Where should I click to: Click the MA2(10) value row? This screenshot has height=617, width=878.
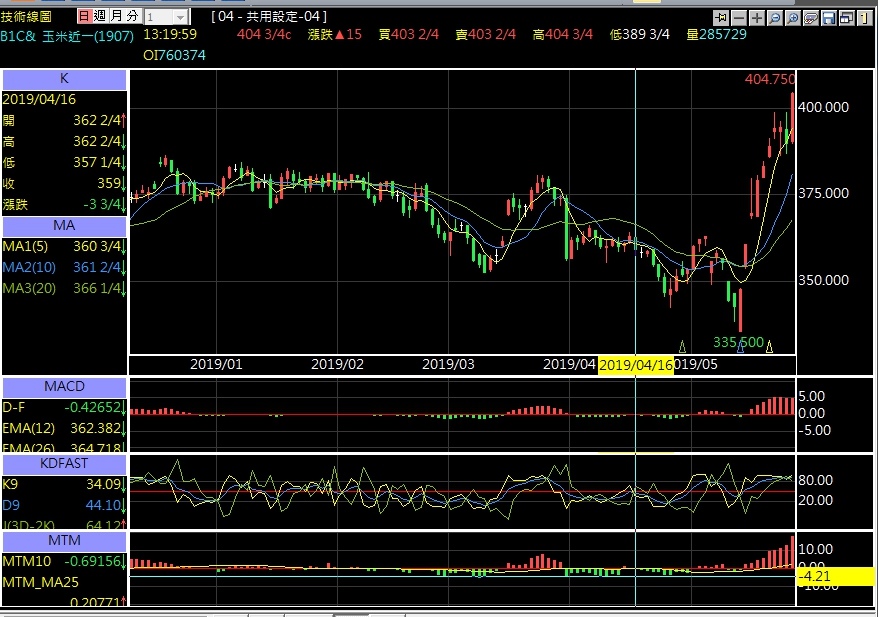[x=64, y=268]
